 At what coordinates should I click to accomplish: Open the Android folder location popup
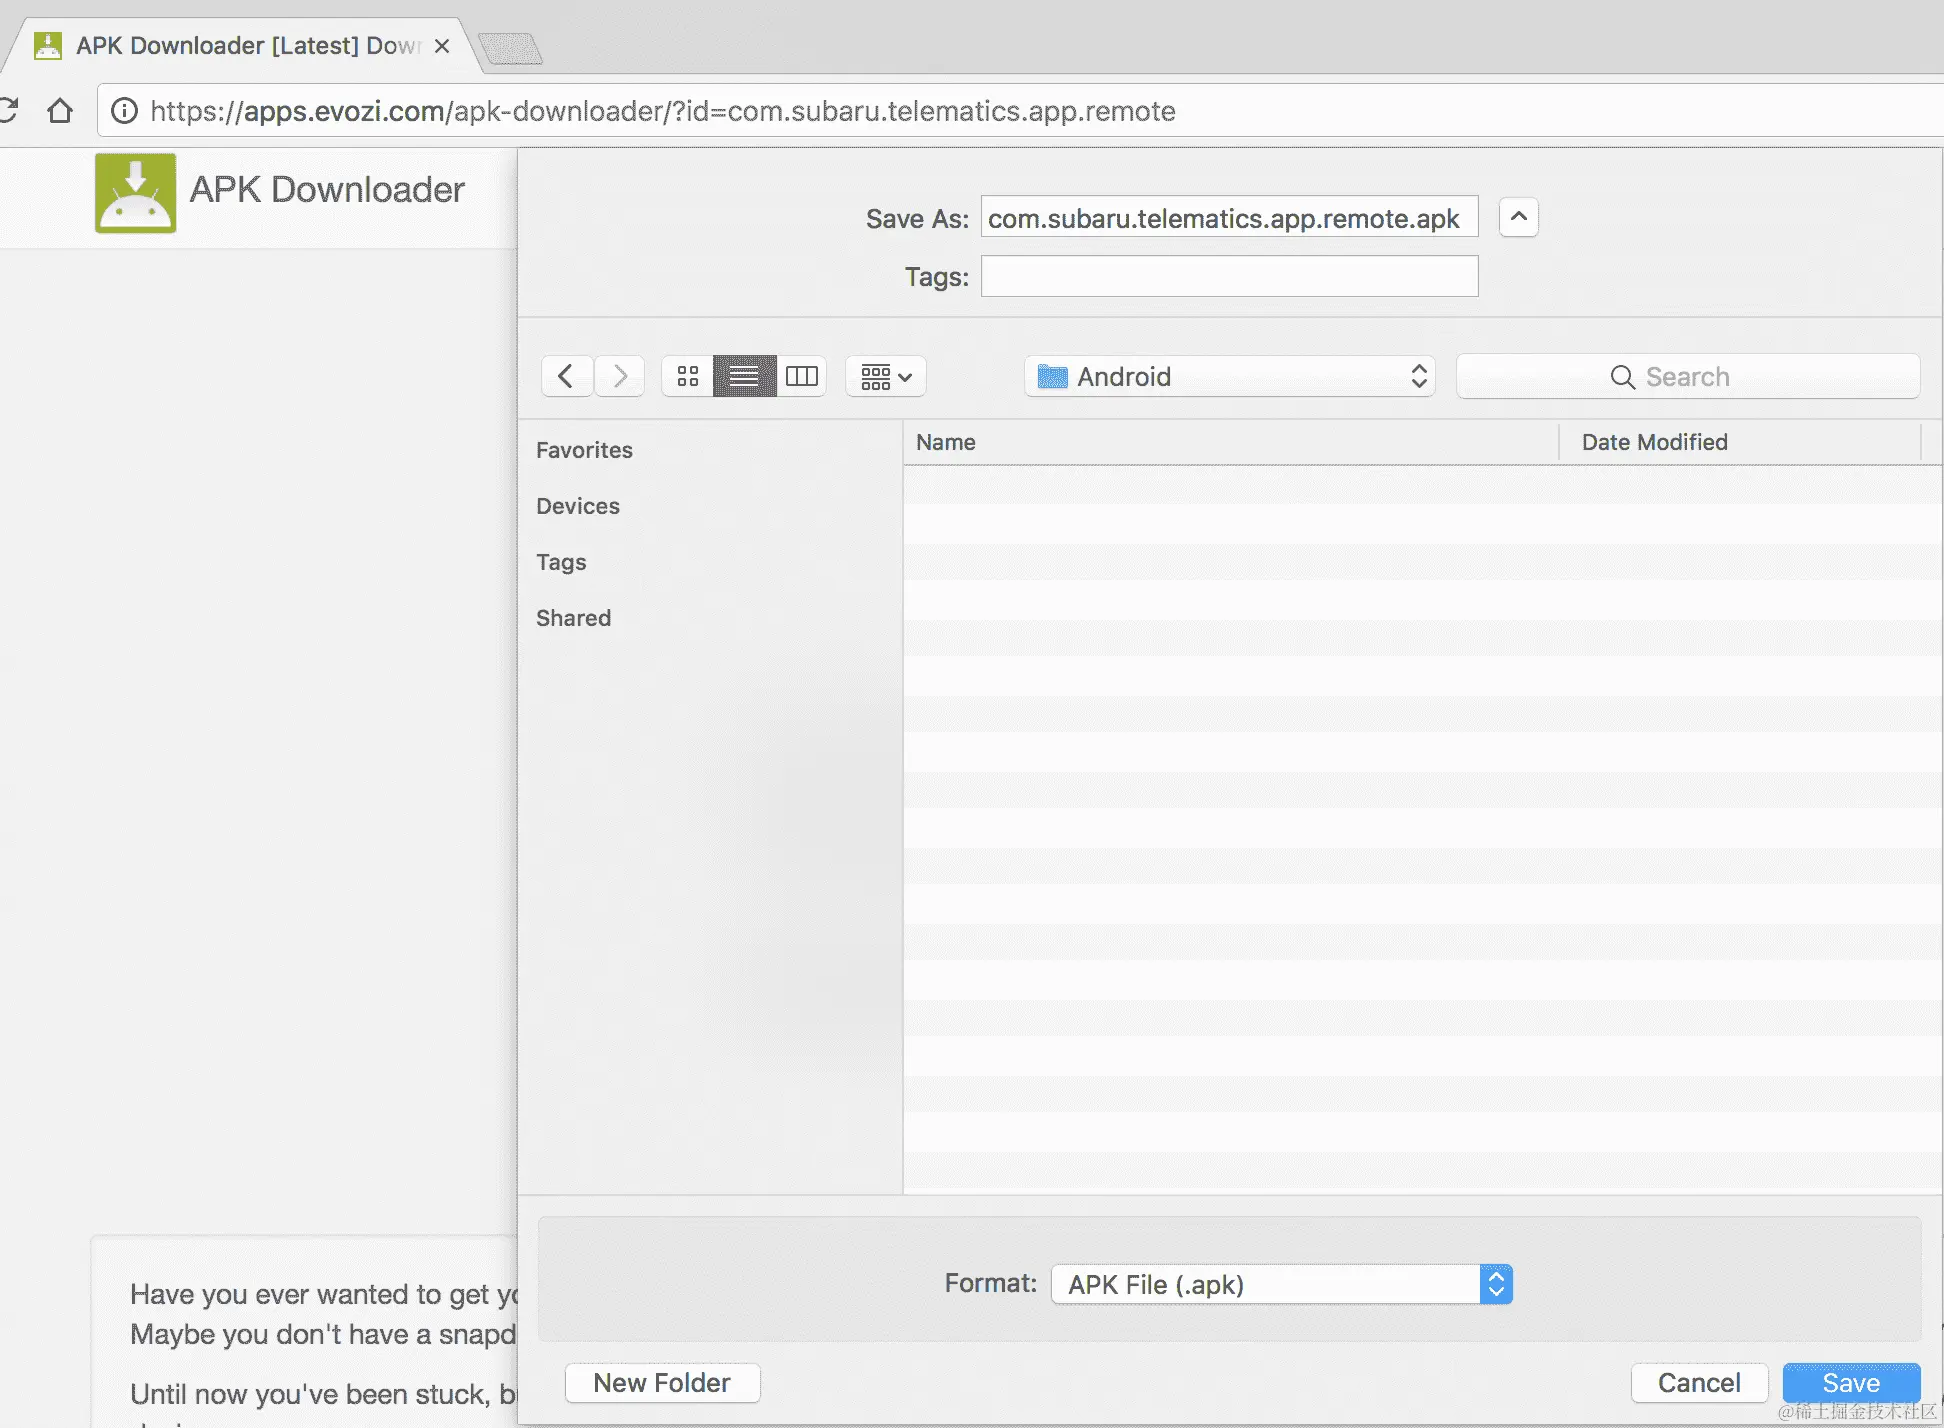[x=1229, y=376]
